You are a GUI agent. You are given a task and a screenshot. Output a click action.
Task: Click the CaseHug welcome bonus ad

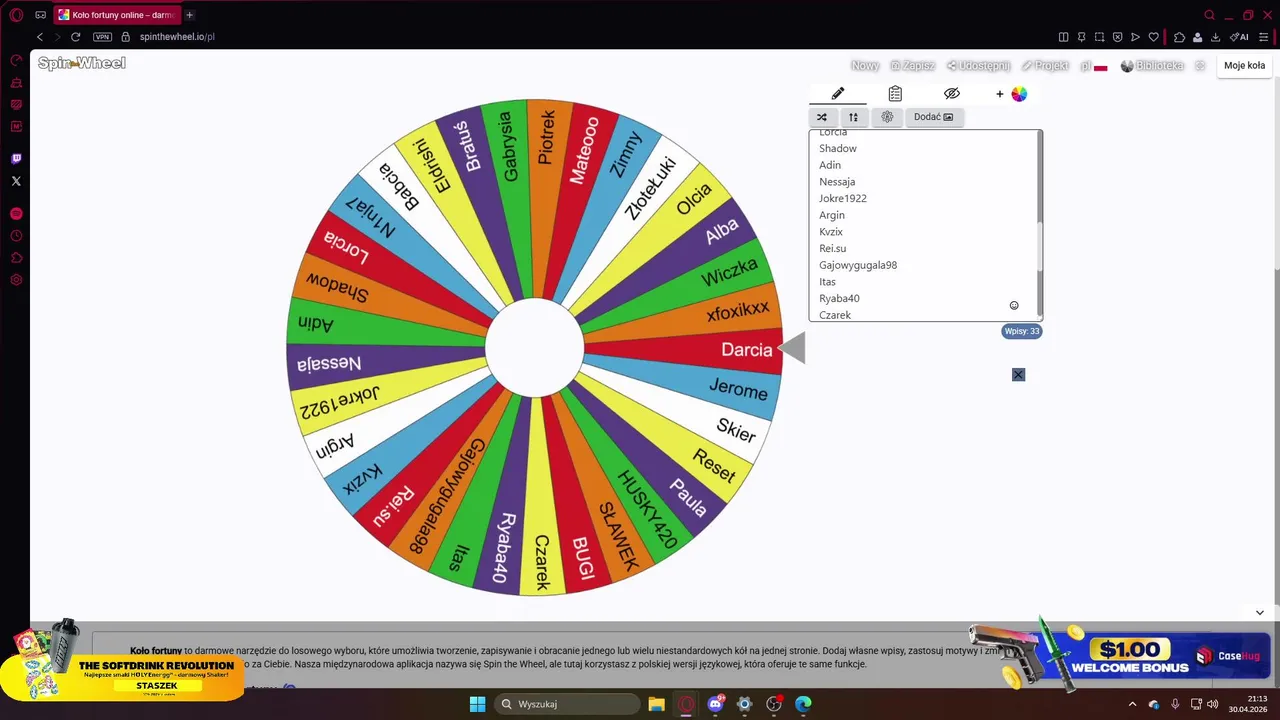[1120, 655]
